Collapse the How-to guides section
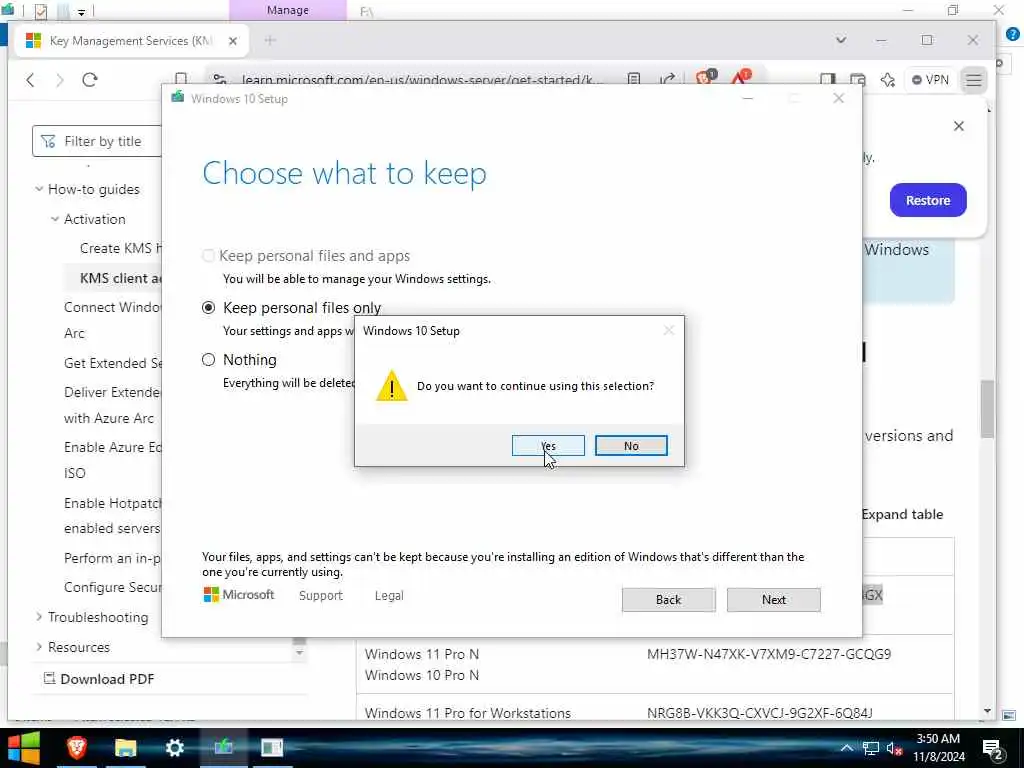The height and width of the screenshot is (768, 1024). tap(39, 189)
